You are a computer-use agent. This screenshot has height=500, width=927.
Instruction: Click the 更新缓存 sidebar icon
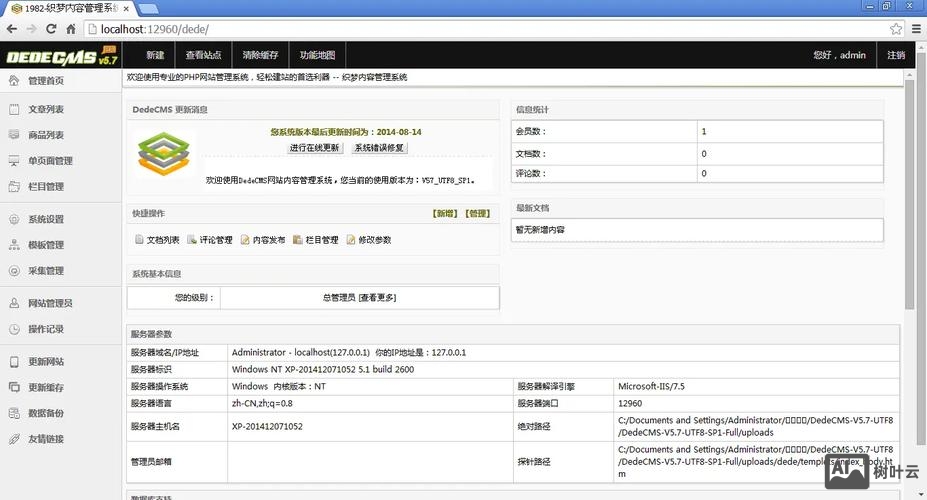[x=14, y=388]
